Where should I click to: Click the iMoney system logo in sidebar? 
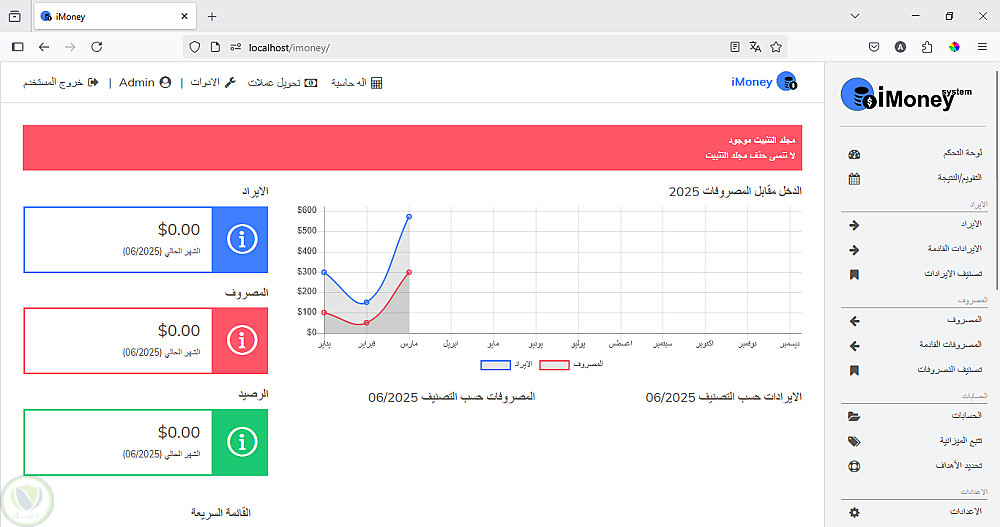click(906, 95)
